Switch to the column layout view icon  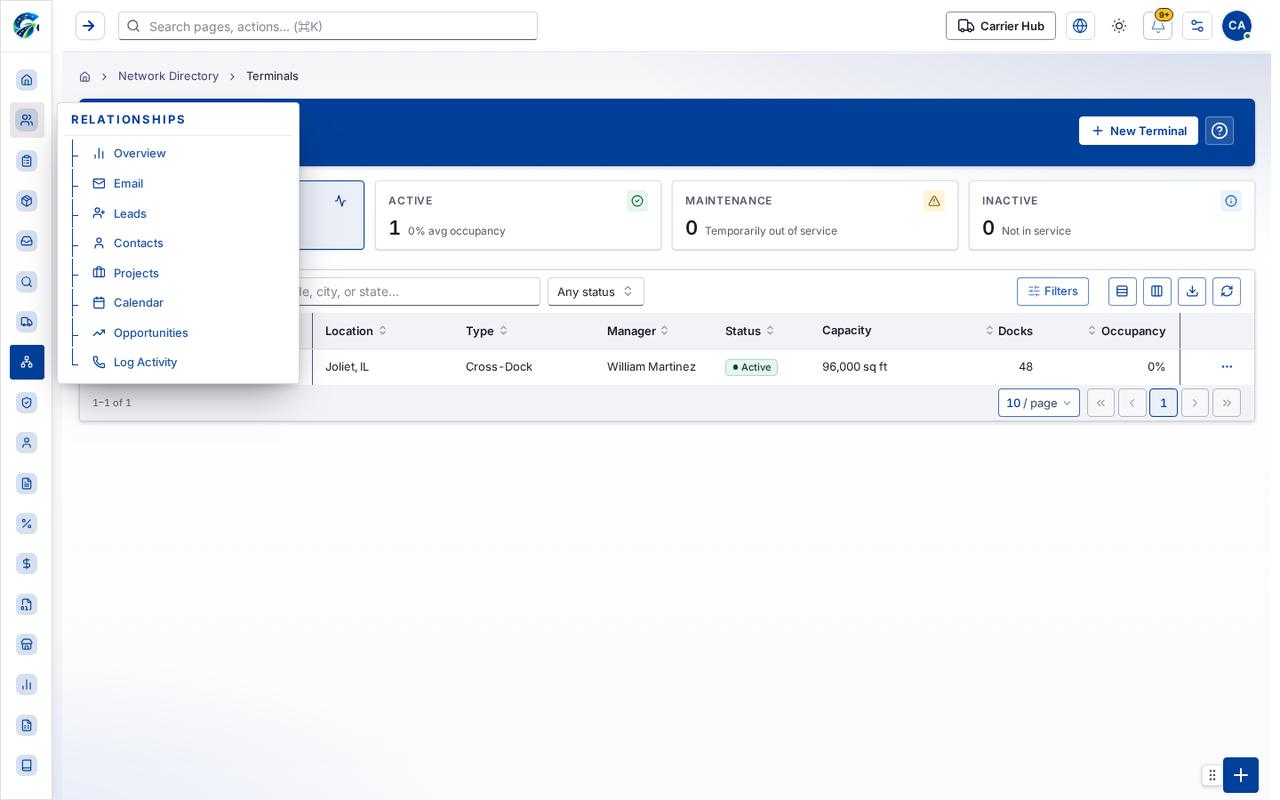coord(1157,291)
